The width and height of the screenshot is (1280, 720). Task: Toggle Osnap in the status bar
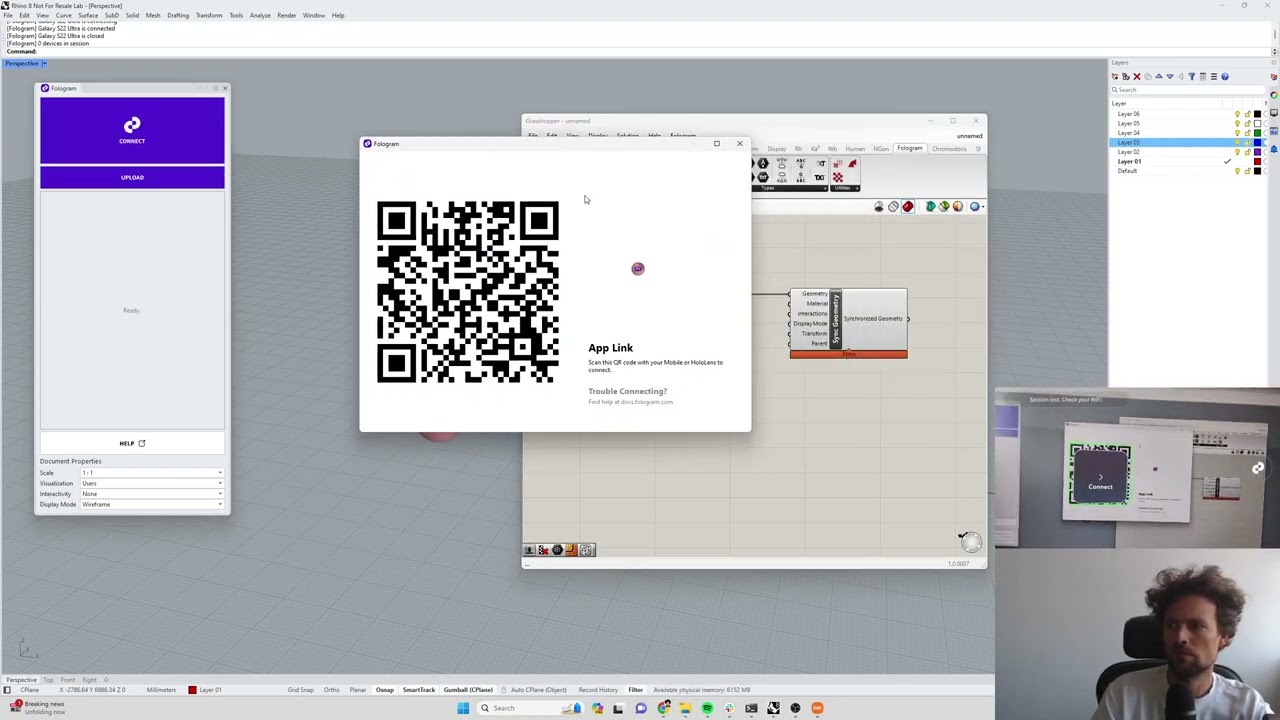pyautogui.click(x=385, y=690)
